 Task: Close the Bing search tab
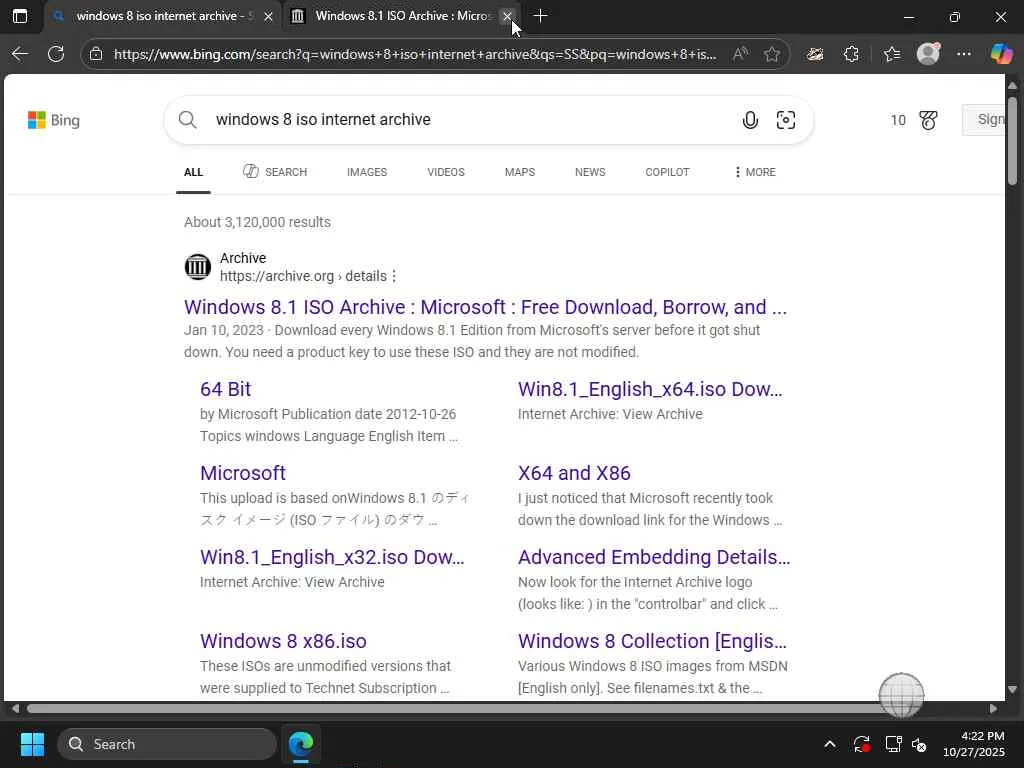point(268,16)
